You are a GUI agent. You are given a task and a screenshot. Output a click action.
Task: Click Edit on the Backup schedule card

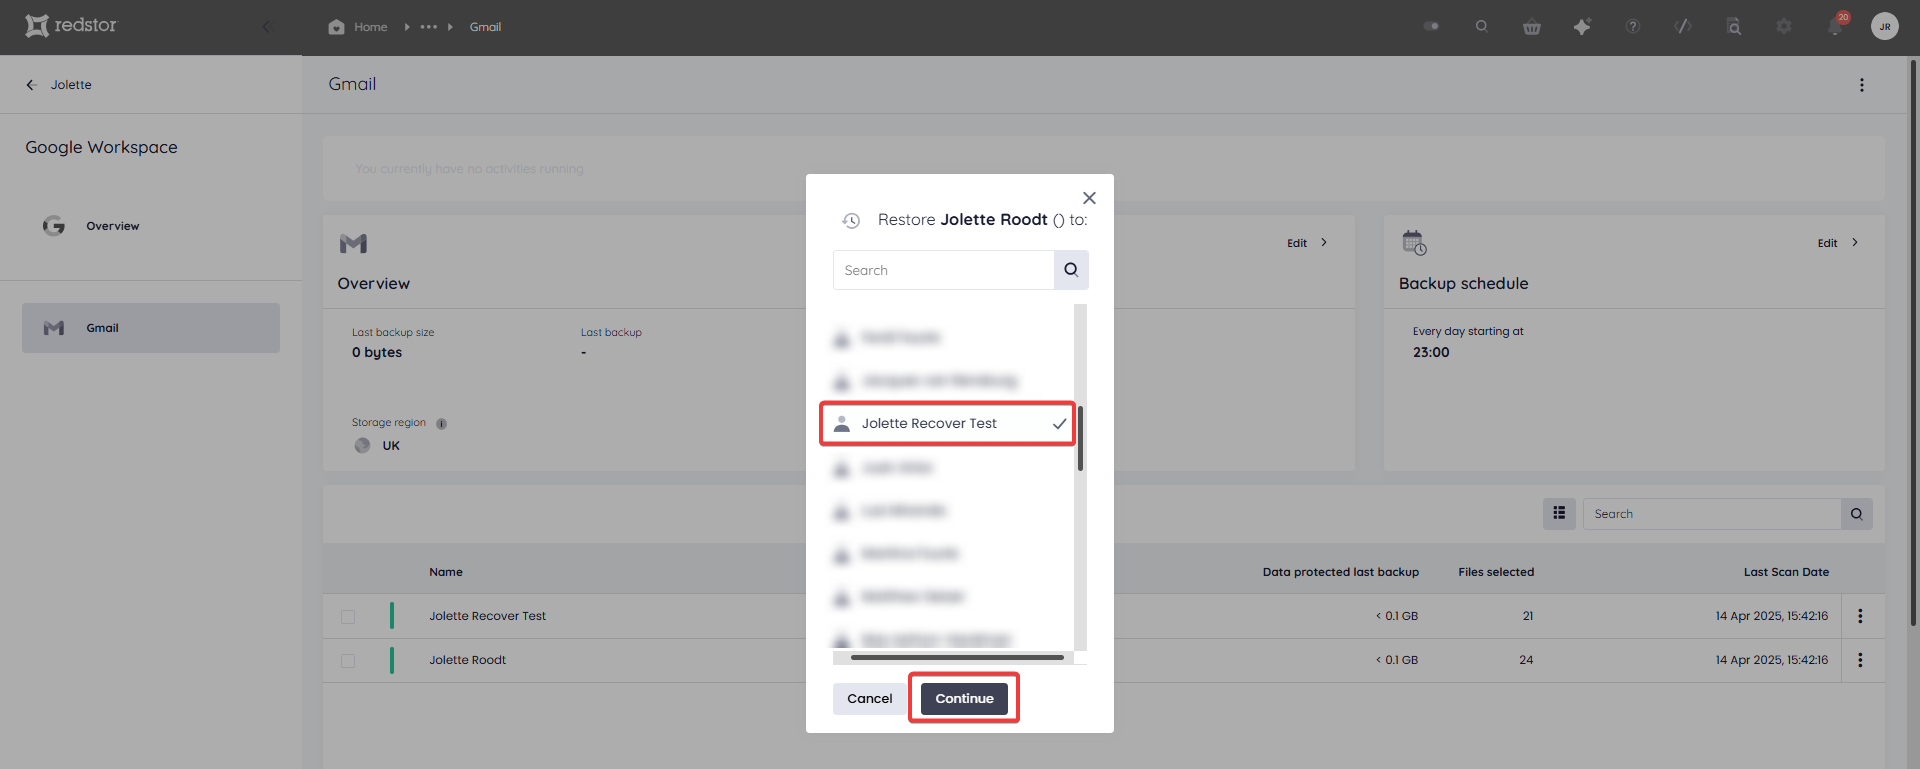tap(1838, 243)
